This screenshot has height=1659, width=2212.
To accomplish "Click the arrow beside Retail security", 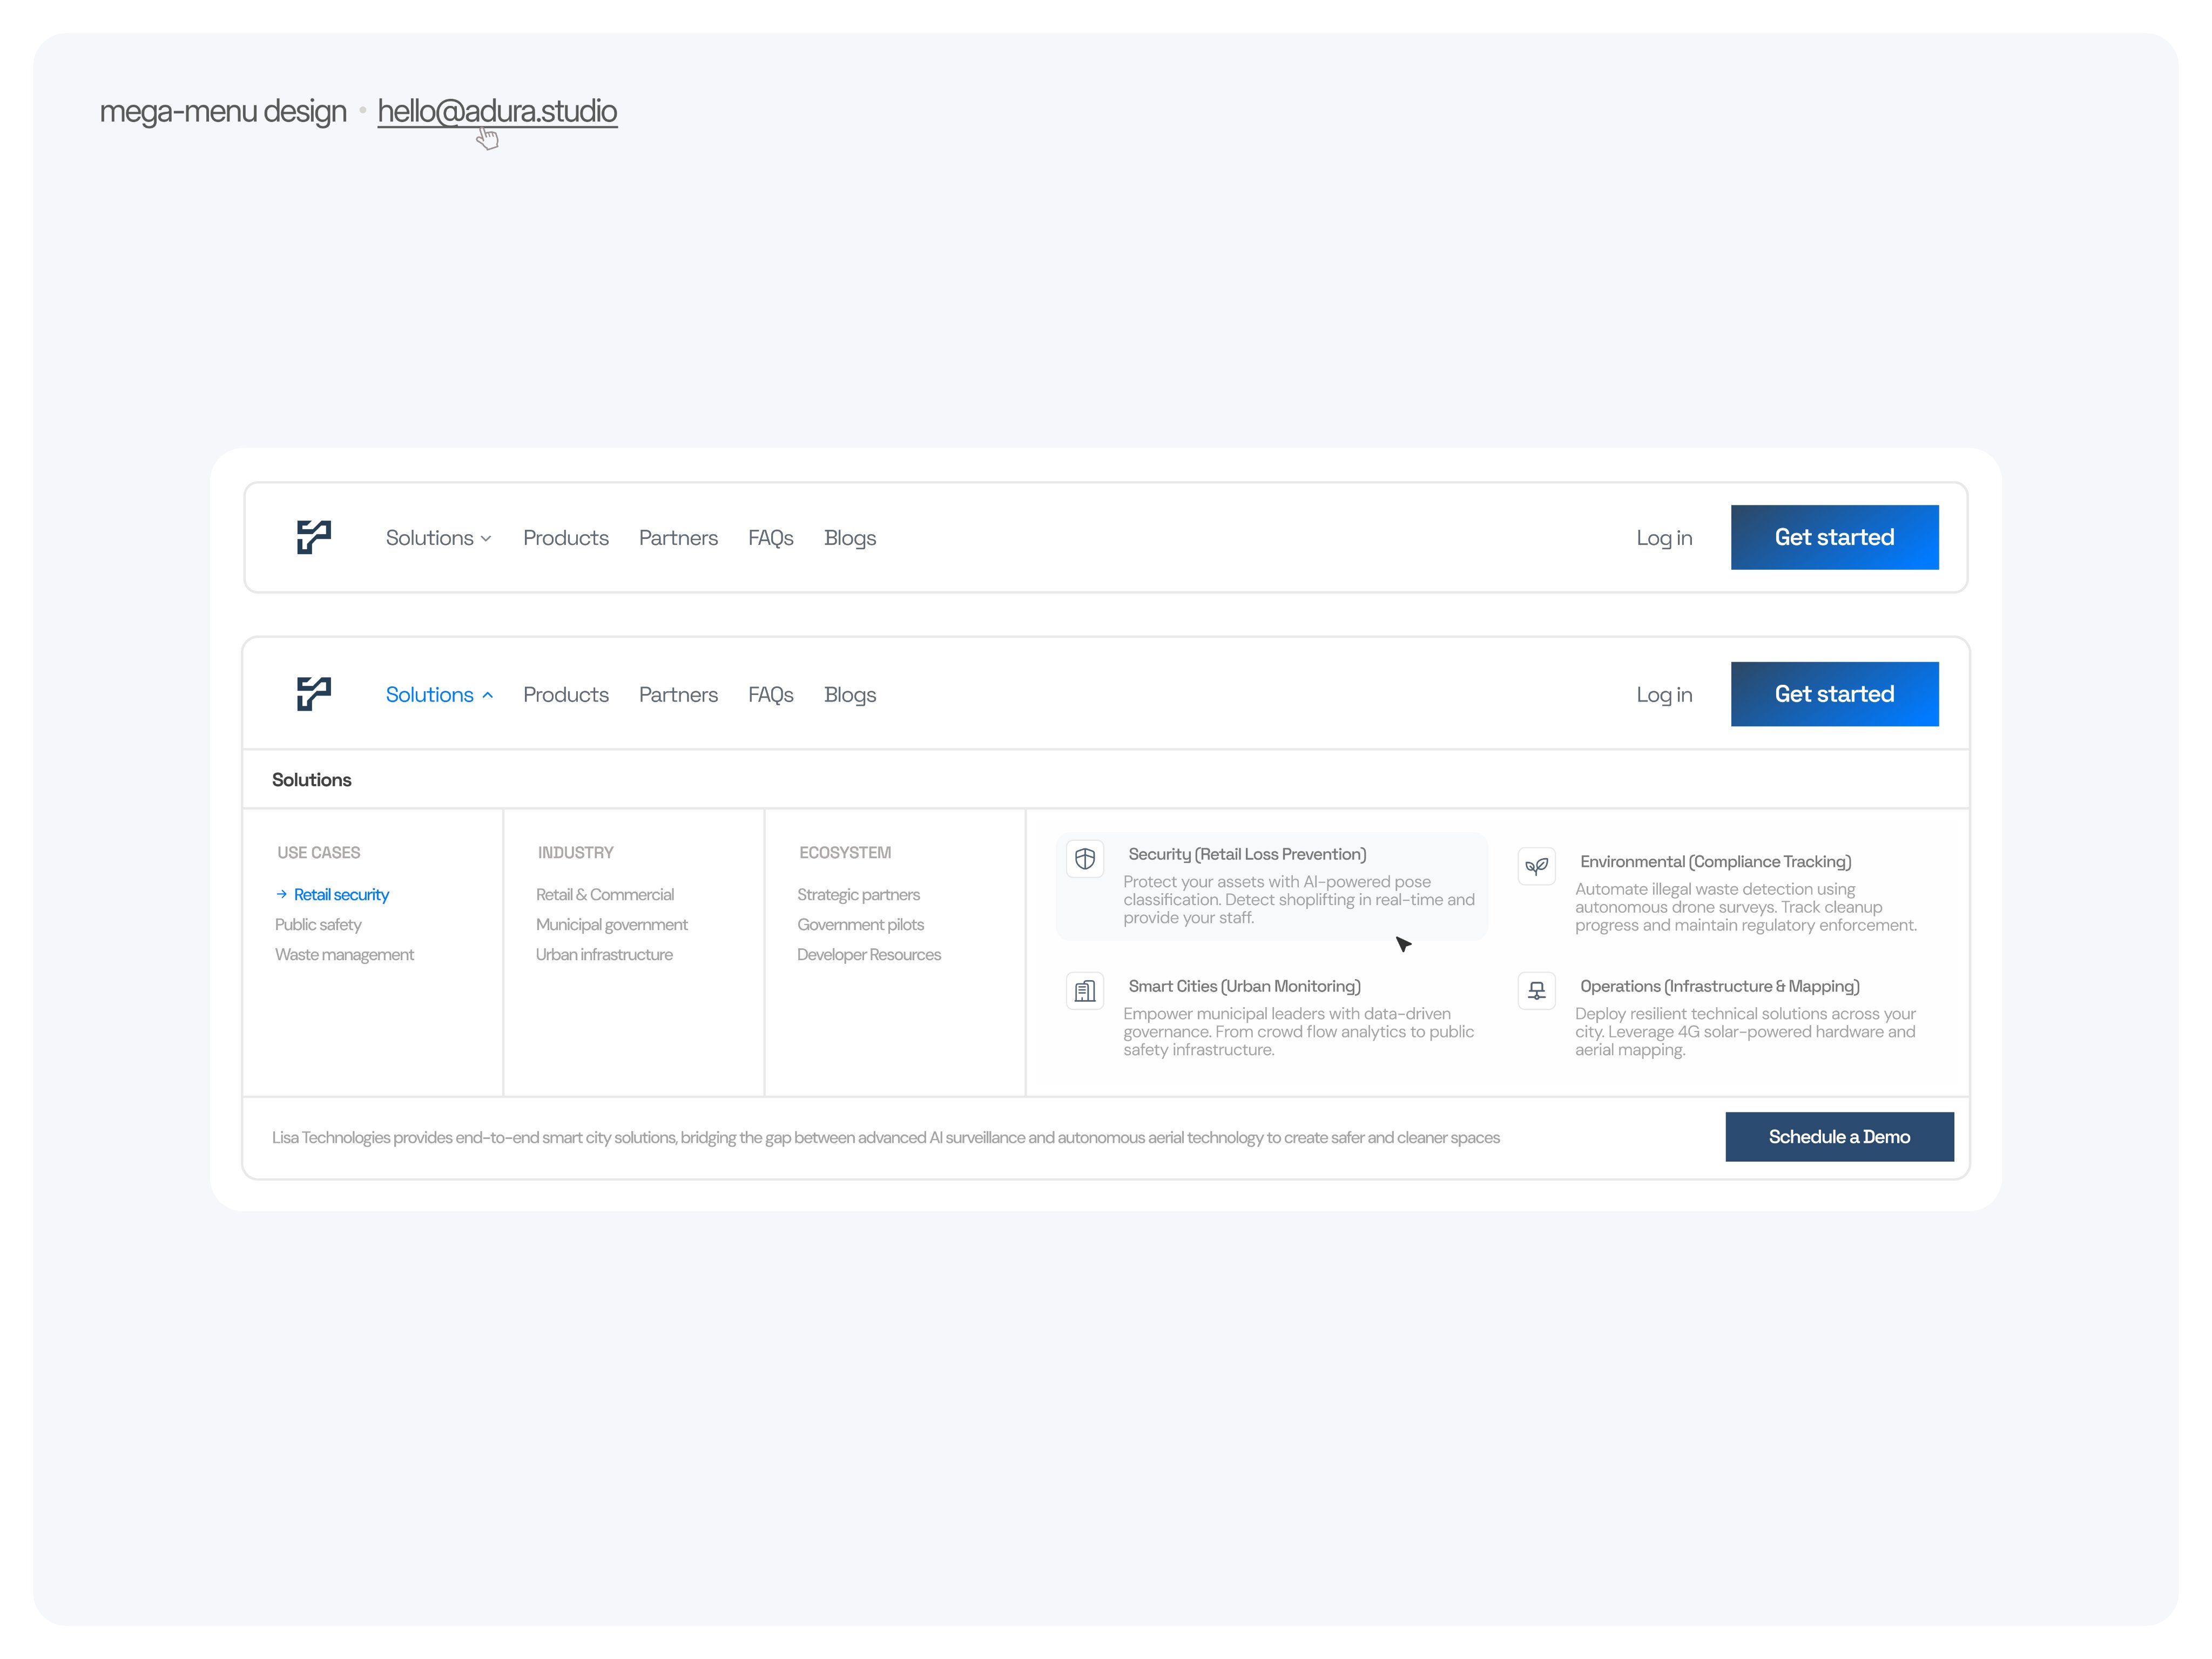I will 282,894.
